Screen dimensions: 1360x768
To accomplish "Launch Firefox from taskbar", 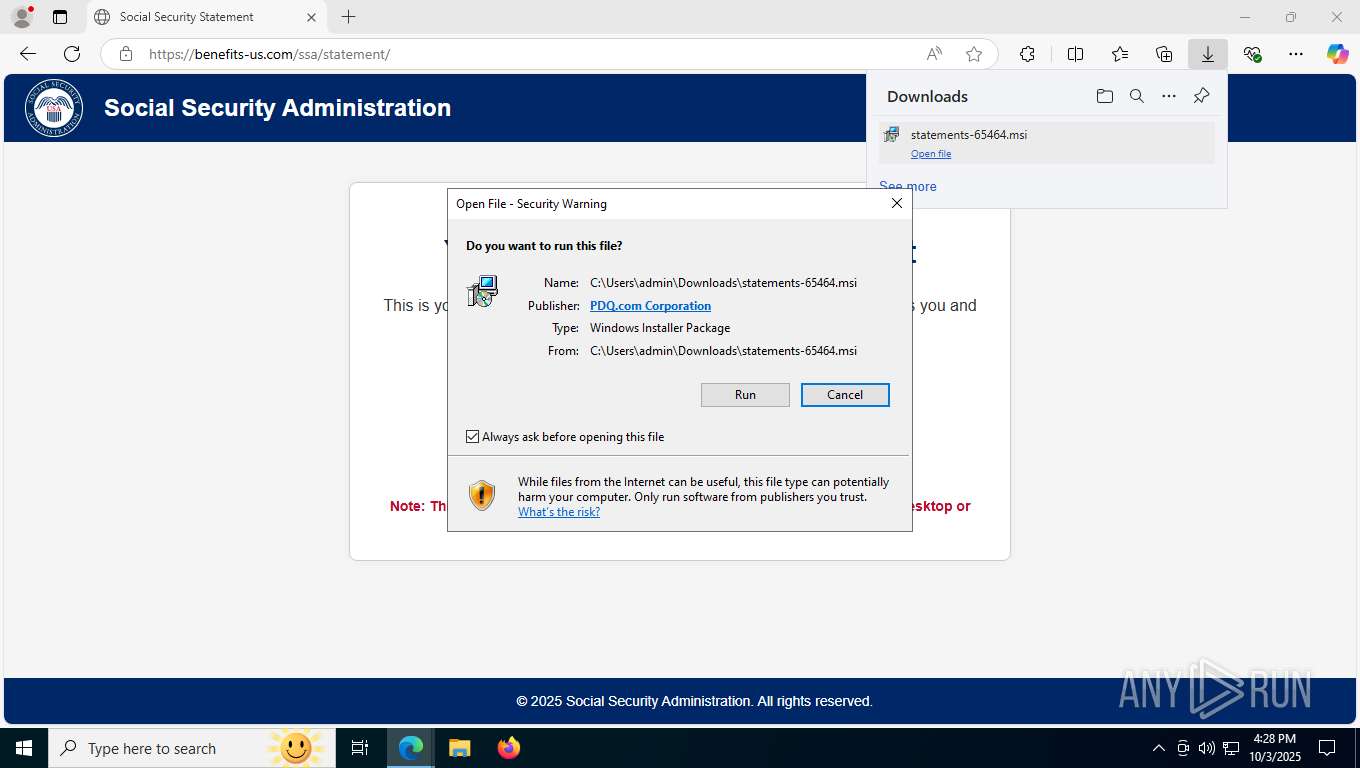I will pos(509,748).
